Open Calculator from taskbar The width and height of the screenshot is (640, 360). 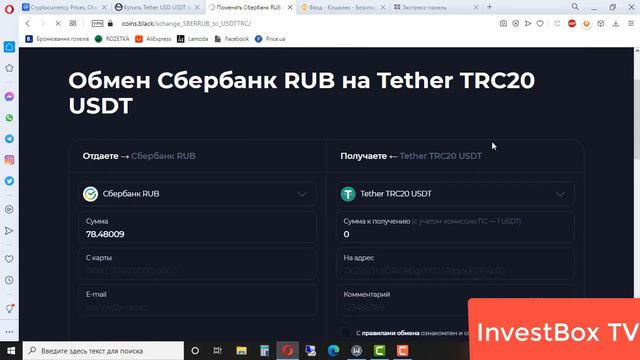point(264,351)
